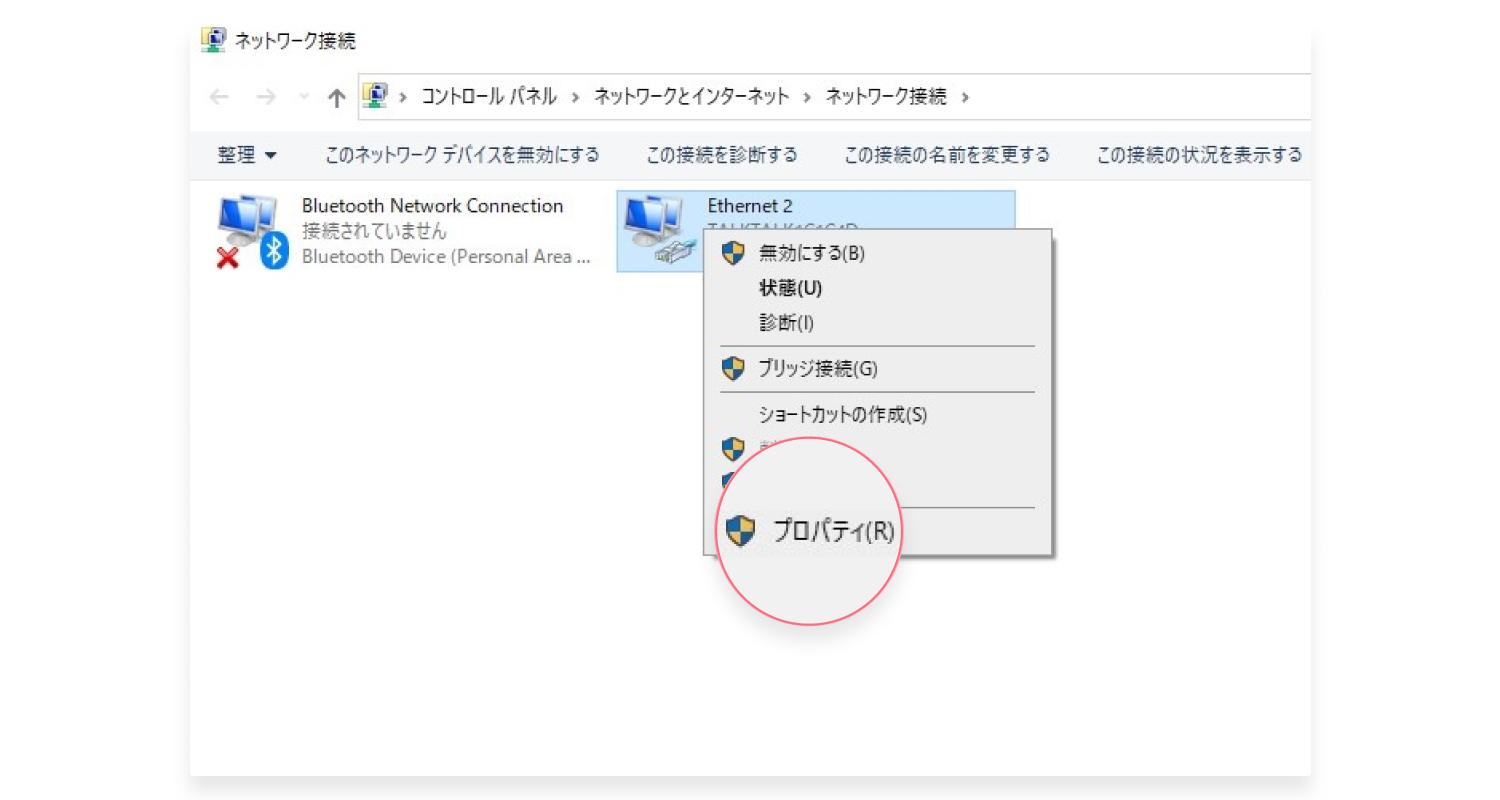Click この接続を診断する toolbar button

coord(721,155)
